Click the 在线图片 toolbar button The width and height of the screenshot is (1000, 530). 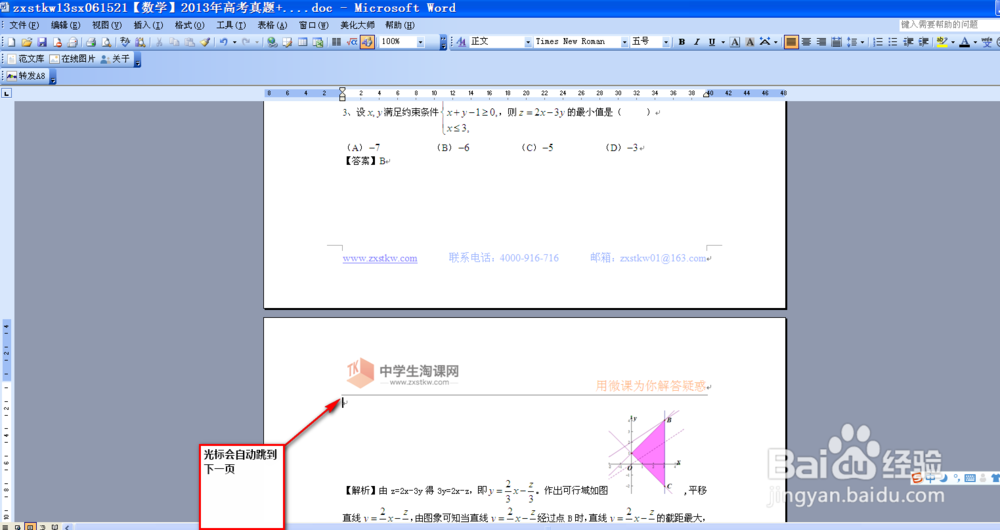72,59
